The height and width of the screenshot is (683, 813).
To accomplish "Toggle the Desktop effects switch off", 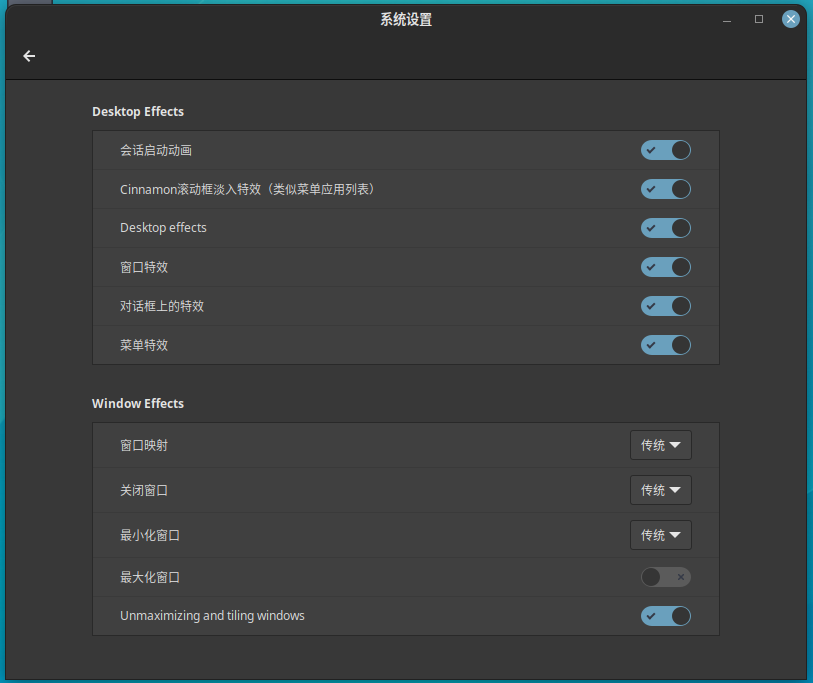I will tap(666, 228).
